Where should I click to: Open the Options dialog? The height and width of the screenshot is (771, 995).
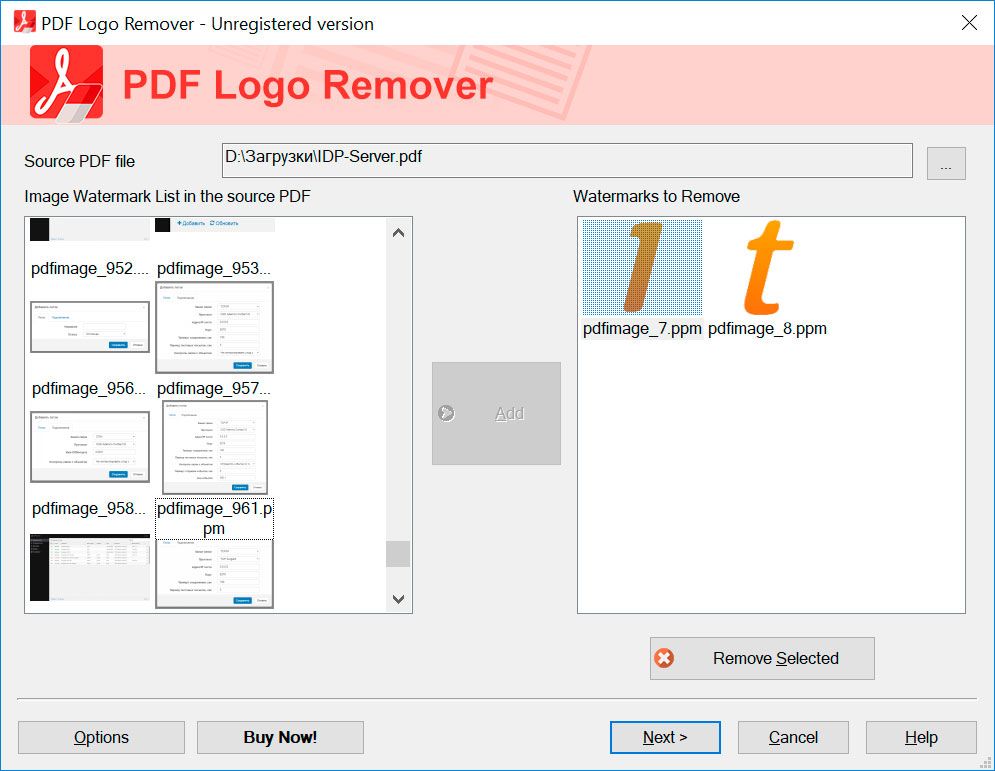click(100, 737)
